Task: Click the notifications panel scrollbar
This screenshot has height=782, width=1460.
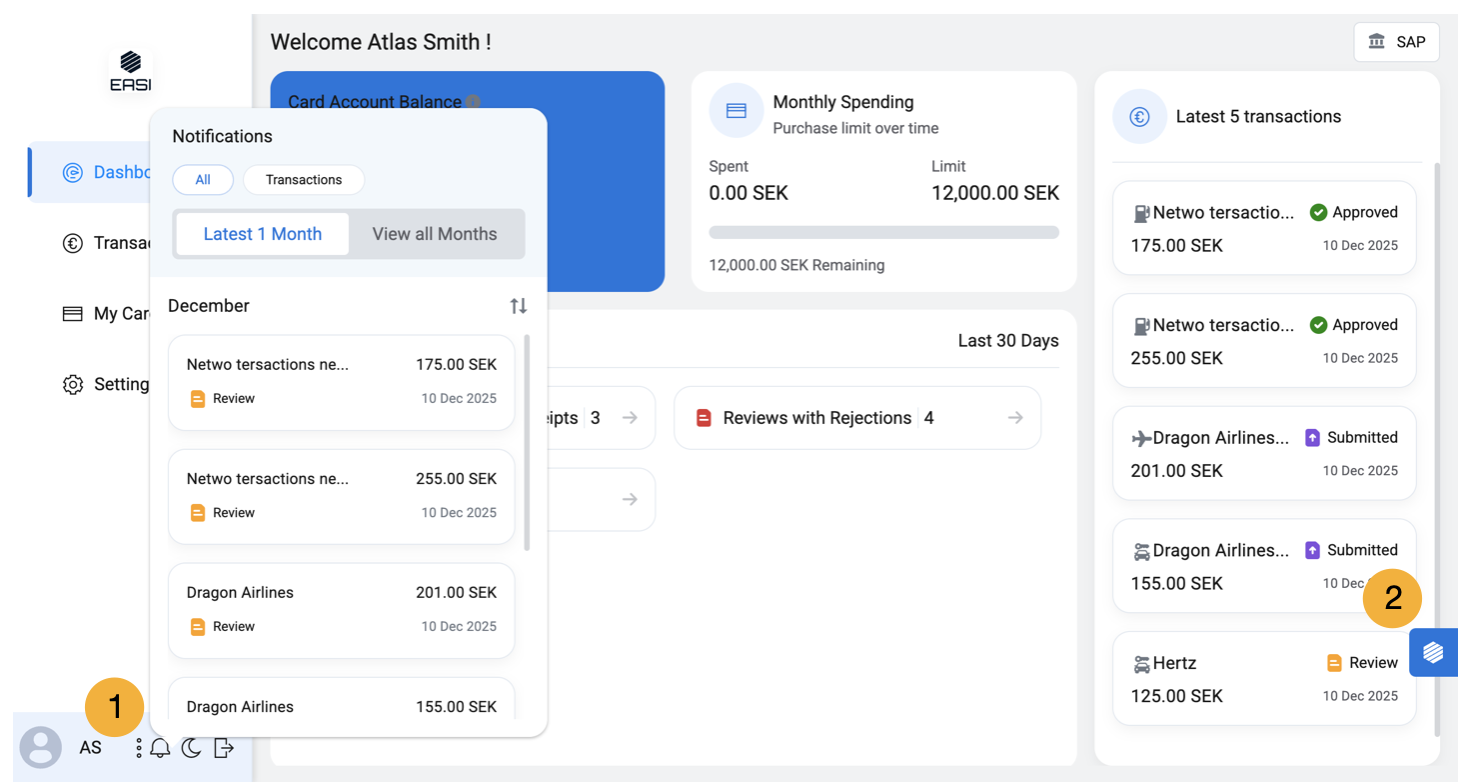Action: pos(527,442)
